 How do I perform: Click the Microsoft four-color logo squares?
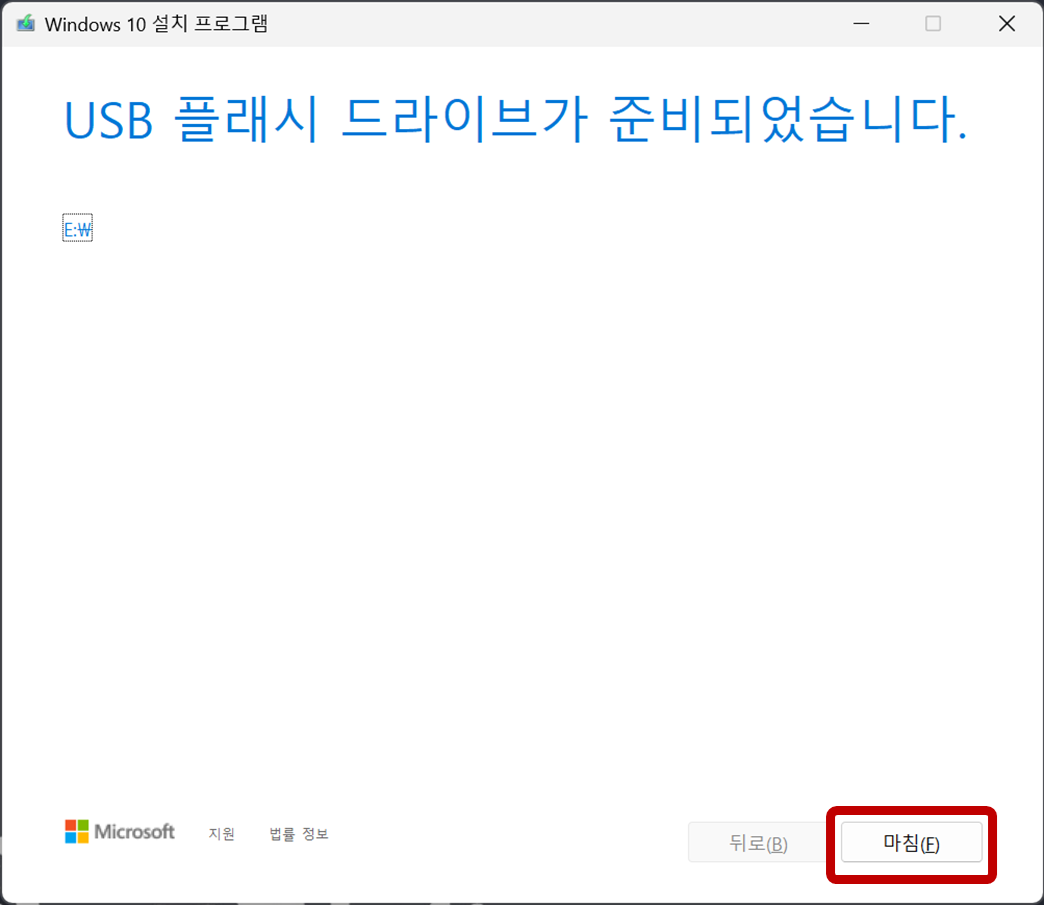click(77, 831)
